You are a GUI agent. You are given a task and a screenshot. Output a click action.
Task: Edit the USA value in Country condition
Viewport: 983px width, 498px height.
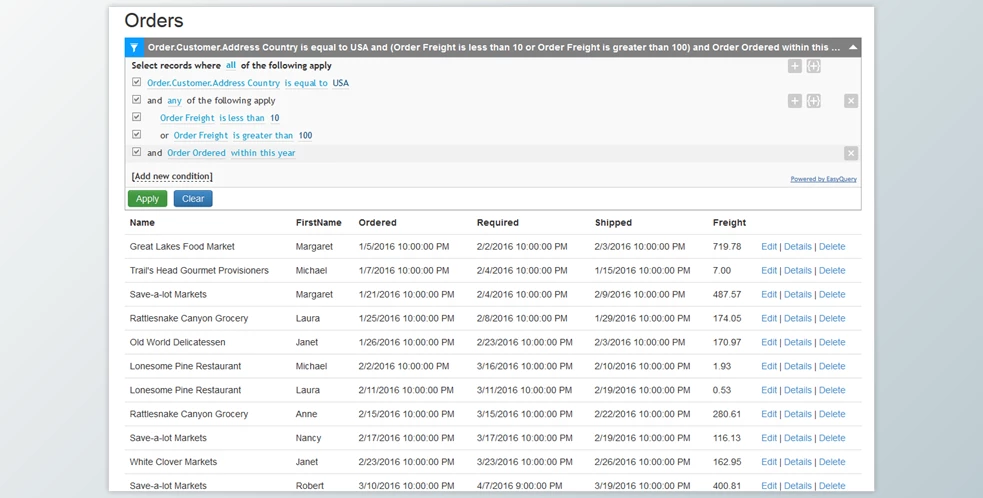tap(341, 83)
